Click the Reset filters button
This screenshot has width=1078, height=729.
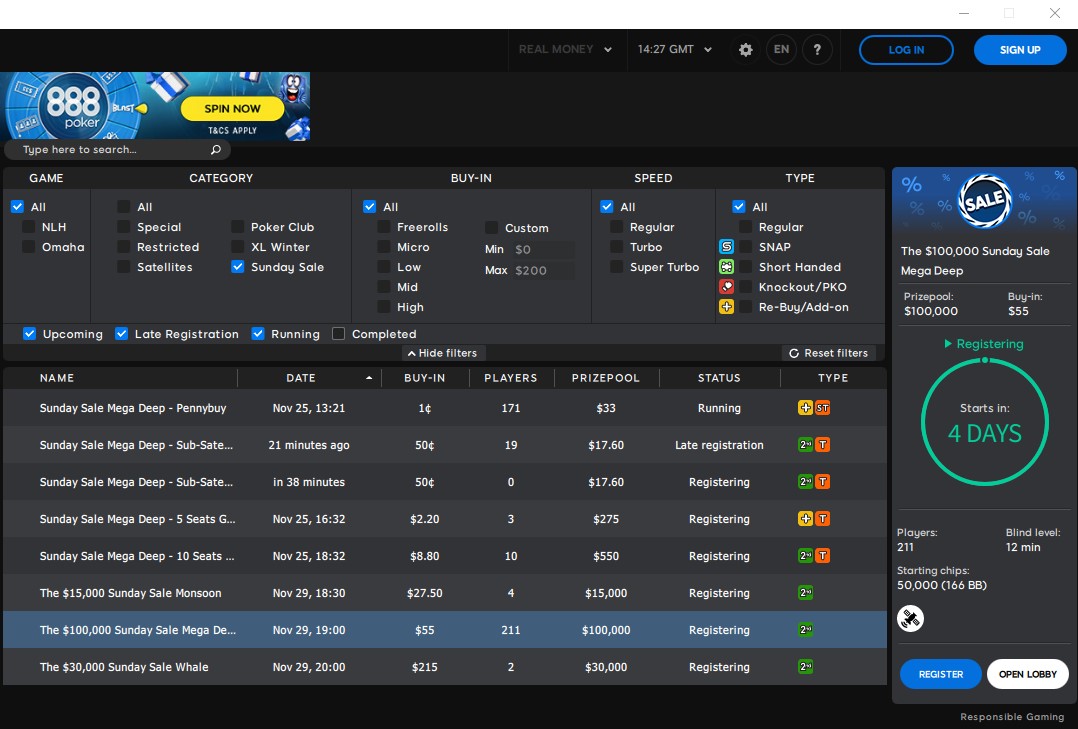828,353
